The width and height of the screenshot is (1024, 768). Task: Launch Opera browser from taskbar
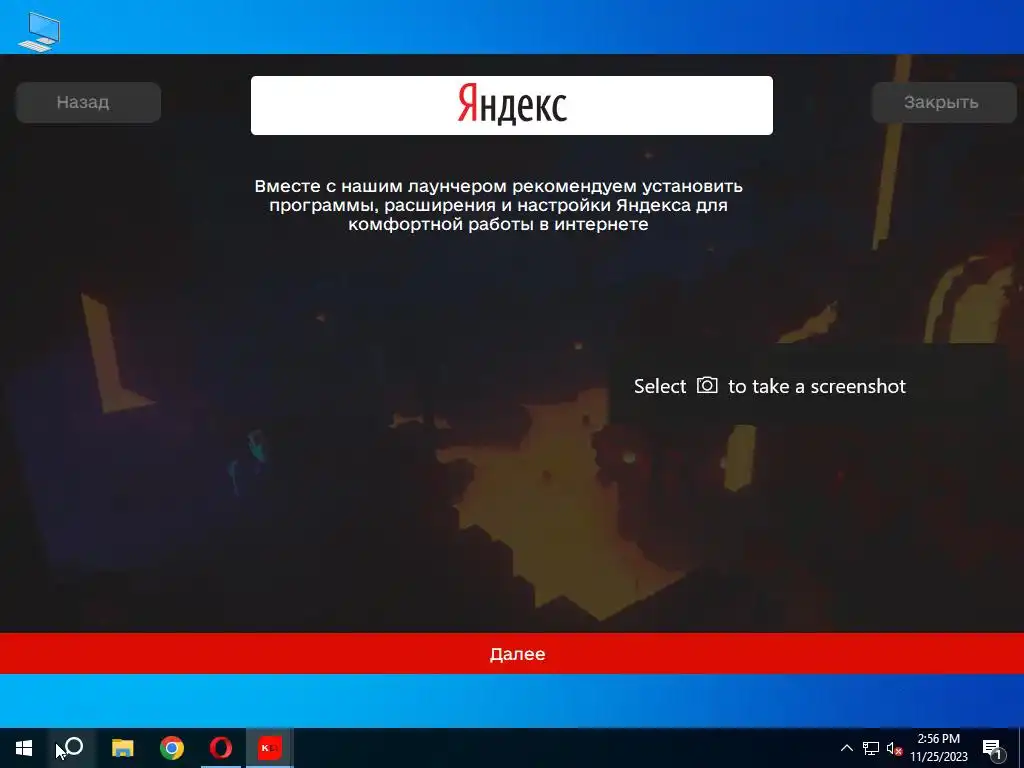click(221, 748)
